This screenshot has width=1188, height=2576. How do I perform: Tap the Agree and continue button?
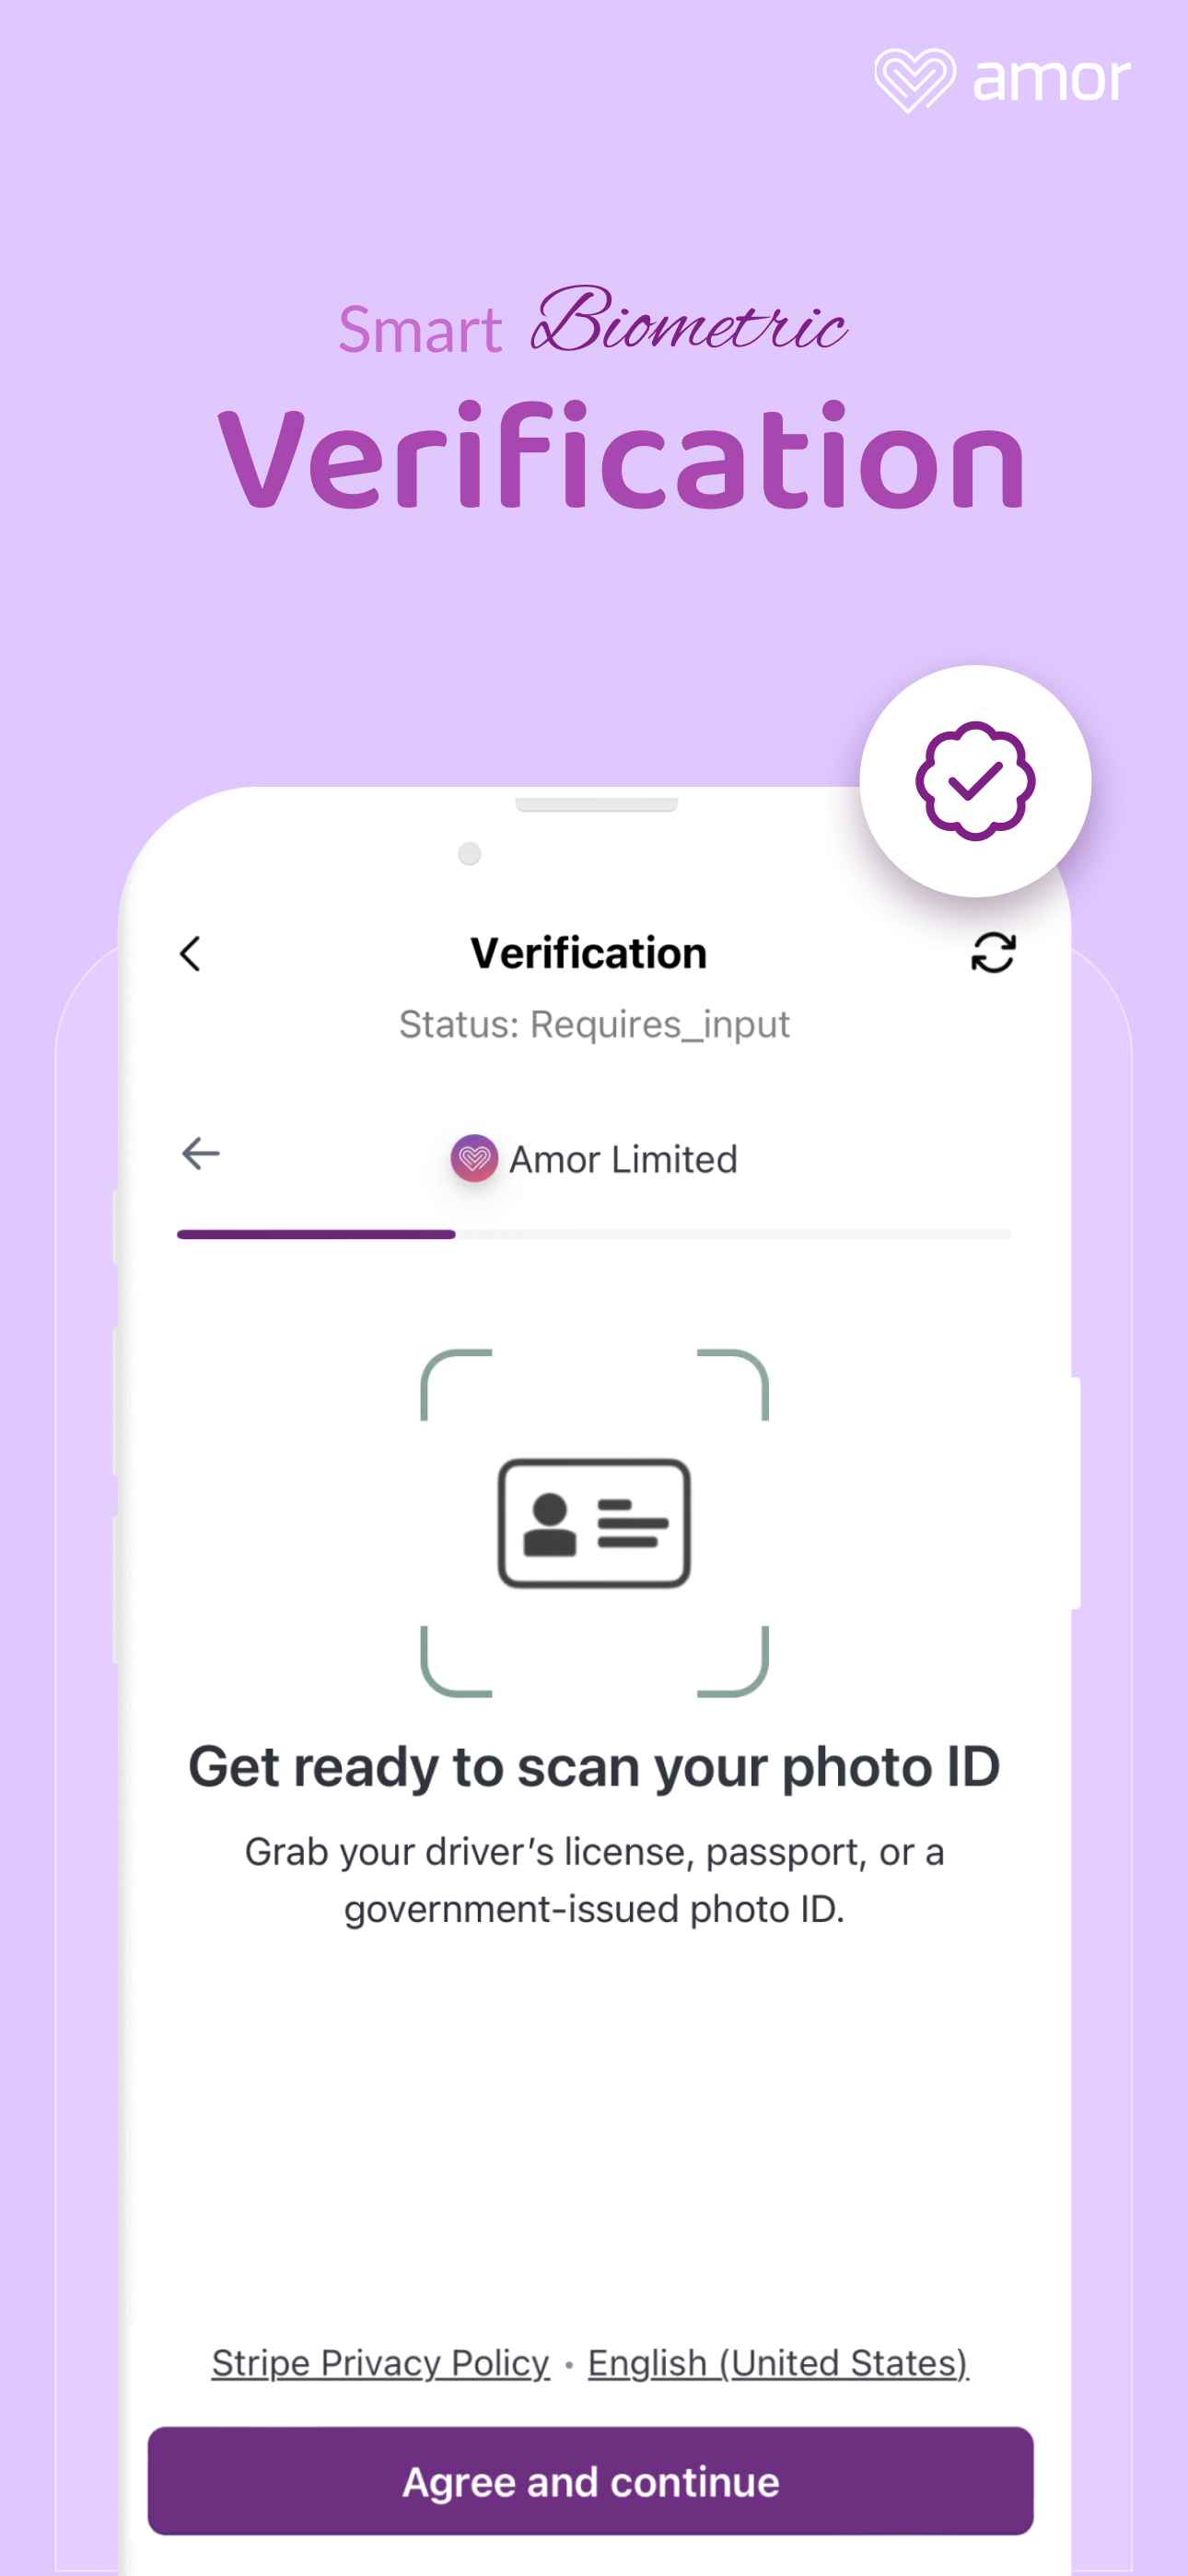[590, 2480]
